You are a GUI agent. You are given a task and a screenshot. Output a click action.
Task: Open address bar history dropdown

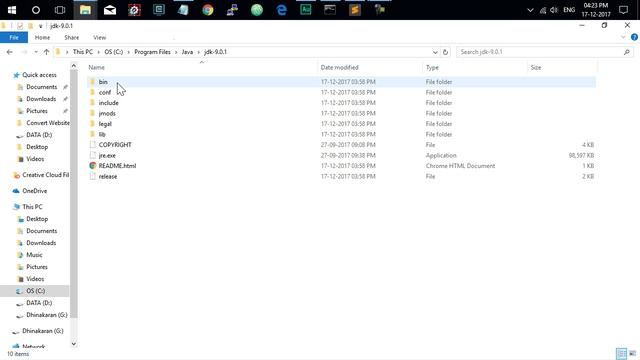(x=435, y=52)
